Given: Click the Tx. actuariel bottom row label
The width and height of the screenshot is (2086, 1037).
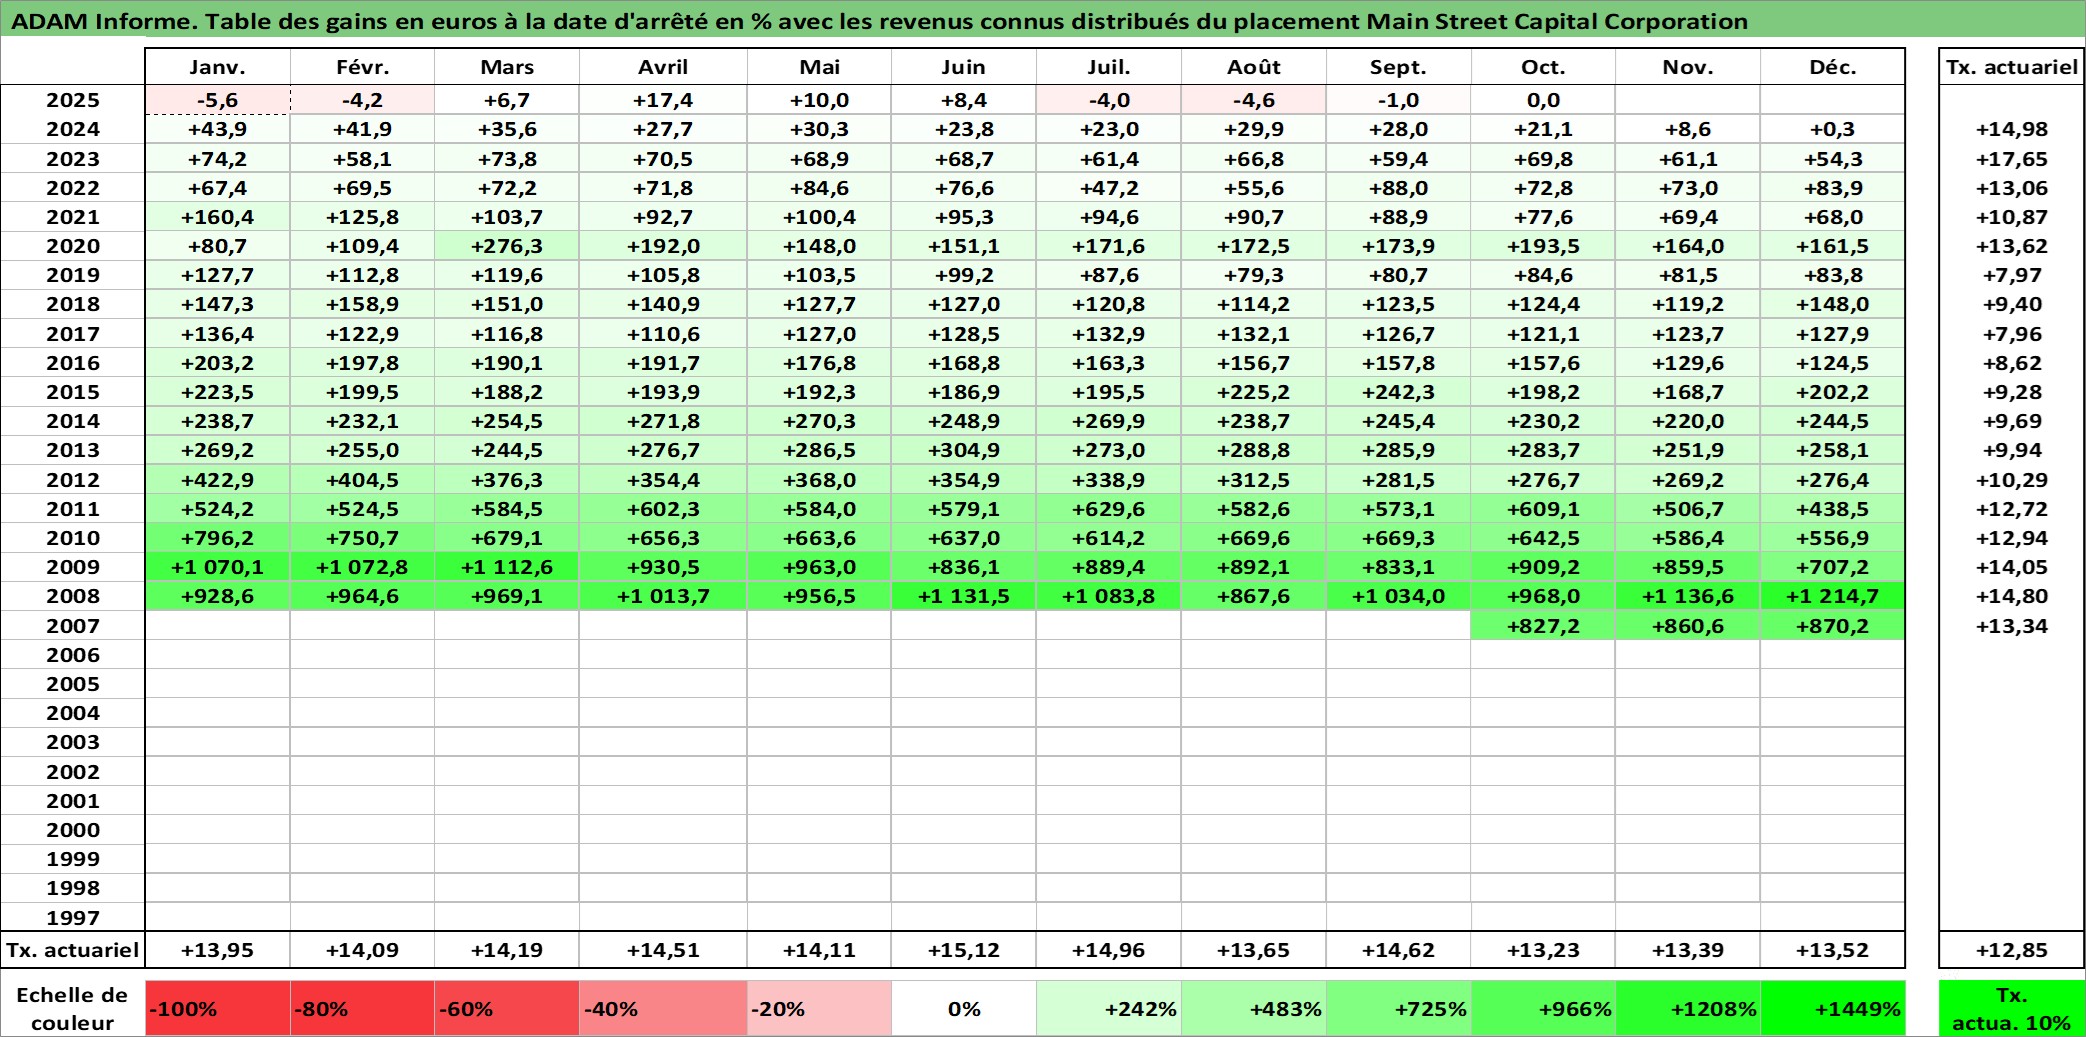Looking at the screenshot, I should click(x=73, y=950).
